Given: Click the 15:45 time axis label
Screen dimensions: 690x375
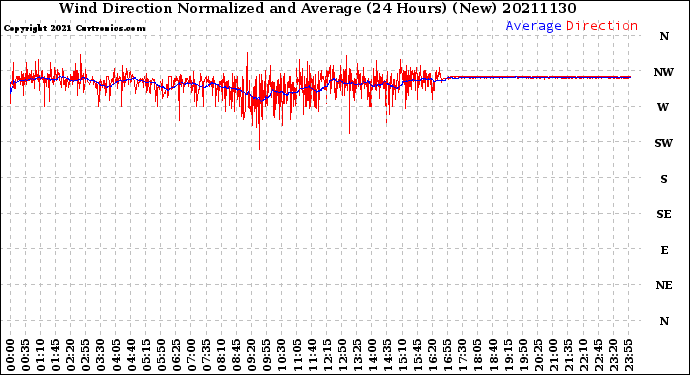Looking at the screenshot, I should coord(417,355).
